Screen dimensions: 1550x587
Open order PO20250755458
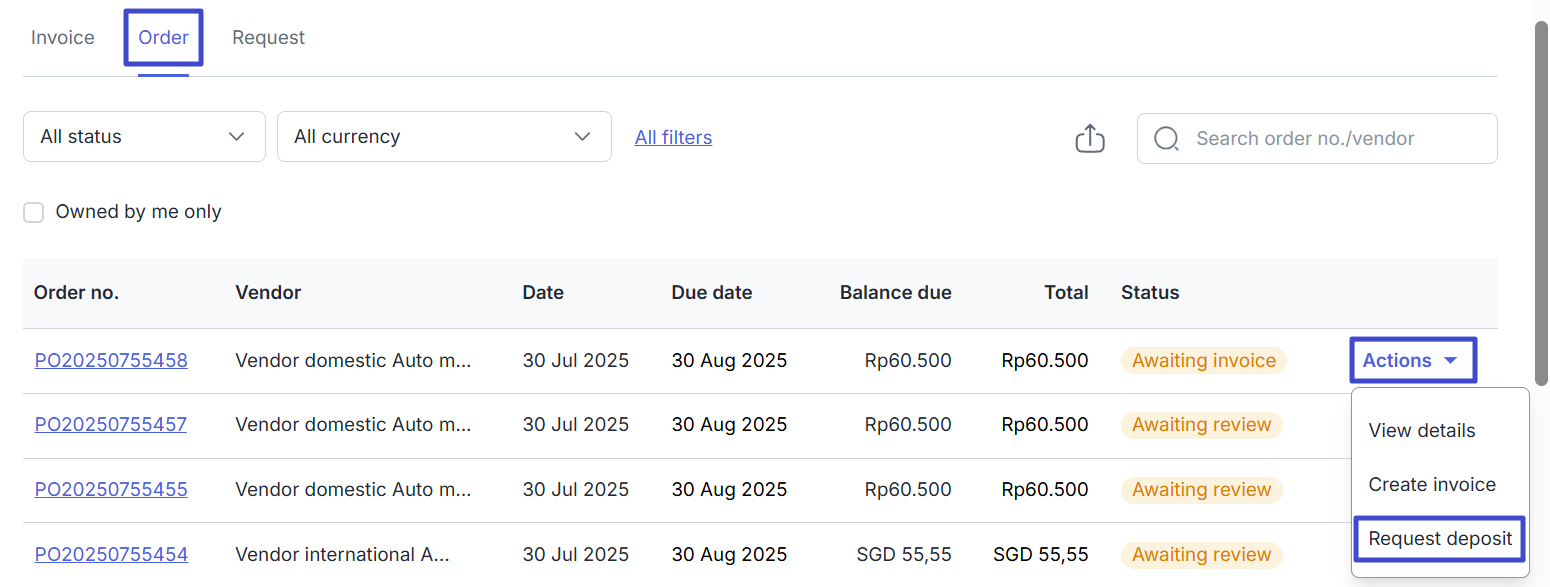(111, 361)
